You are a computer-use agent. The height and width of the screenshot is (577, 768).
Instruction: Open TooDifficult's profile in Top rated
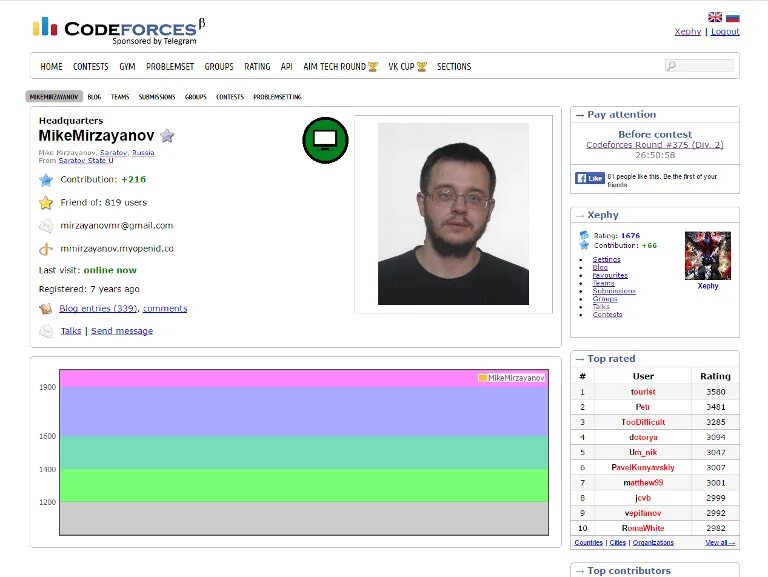click(x=643, y=422)
